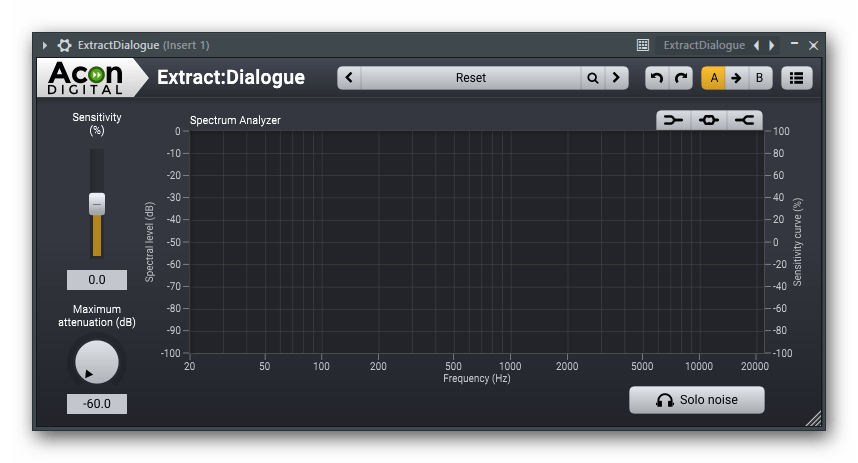Viewport: 858px width, 463px height.
Task: Select next plugin in ExtractDialogue selector
Action: pos(772,45)
